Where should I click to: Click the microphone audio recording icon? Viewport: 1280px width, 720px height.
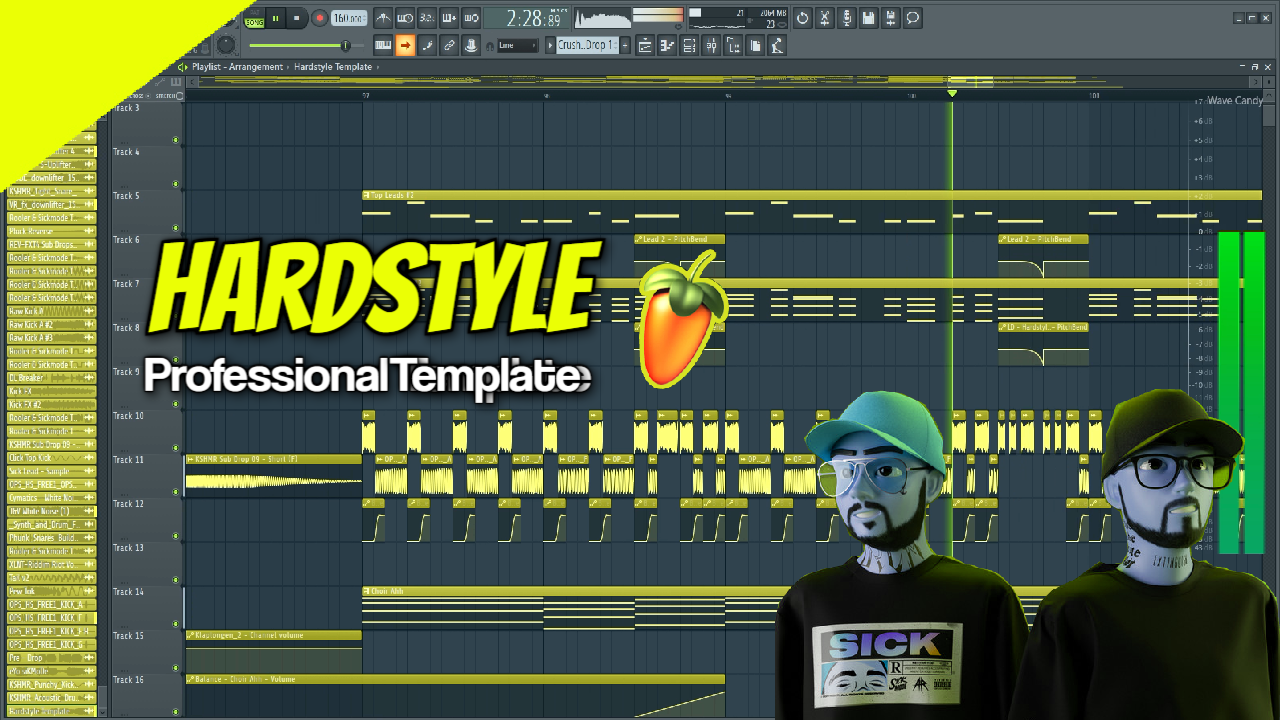(846, 19)
